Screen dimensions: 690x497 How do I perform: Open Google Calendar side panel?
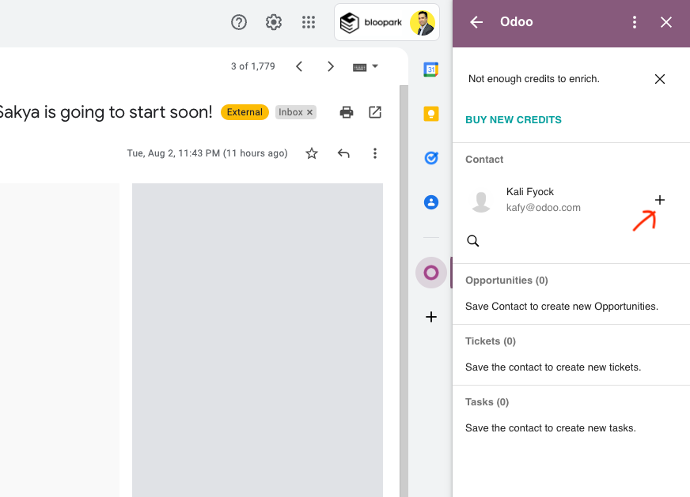tap(431, 70)
